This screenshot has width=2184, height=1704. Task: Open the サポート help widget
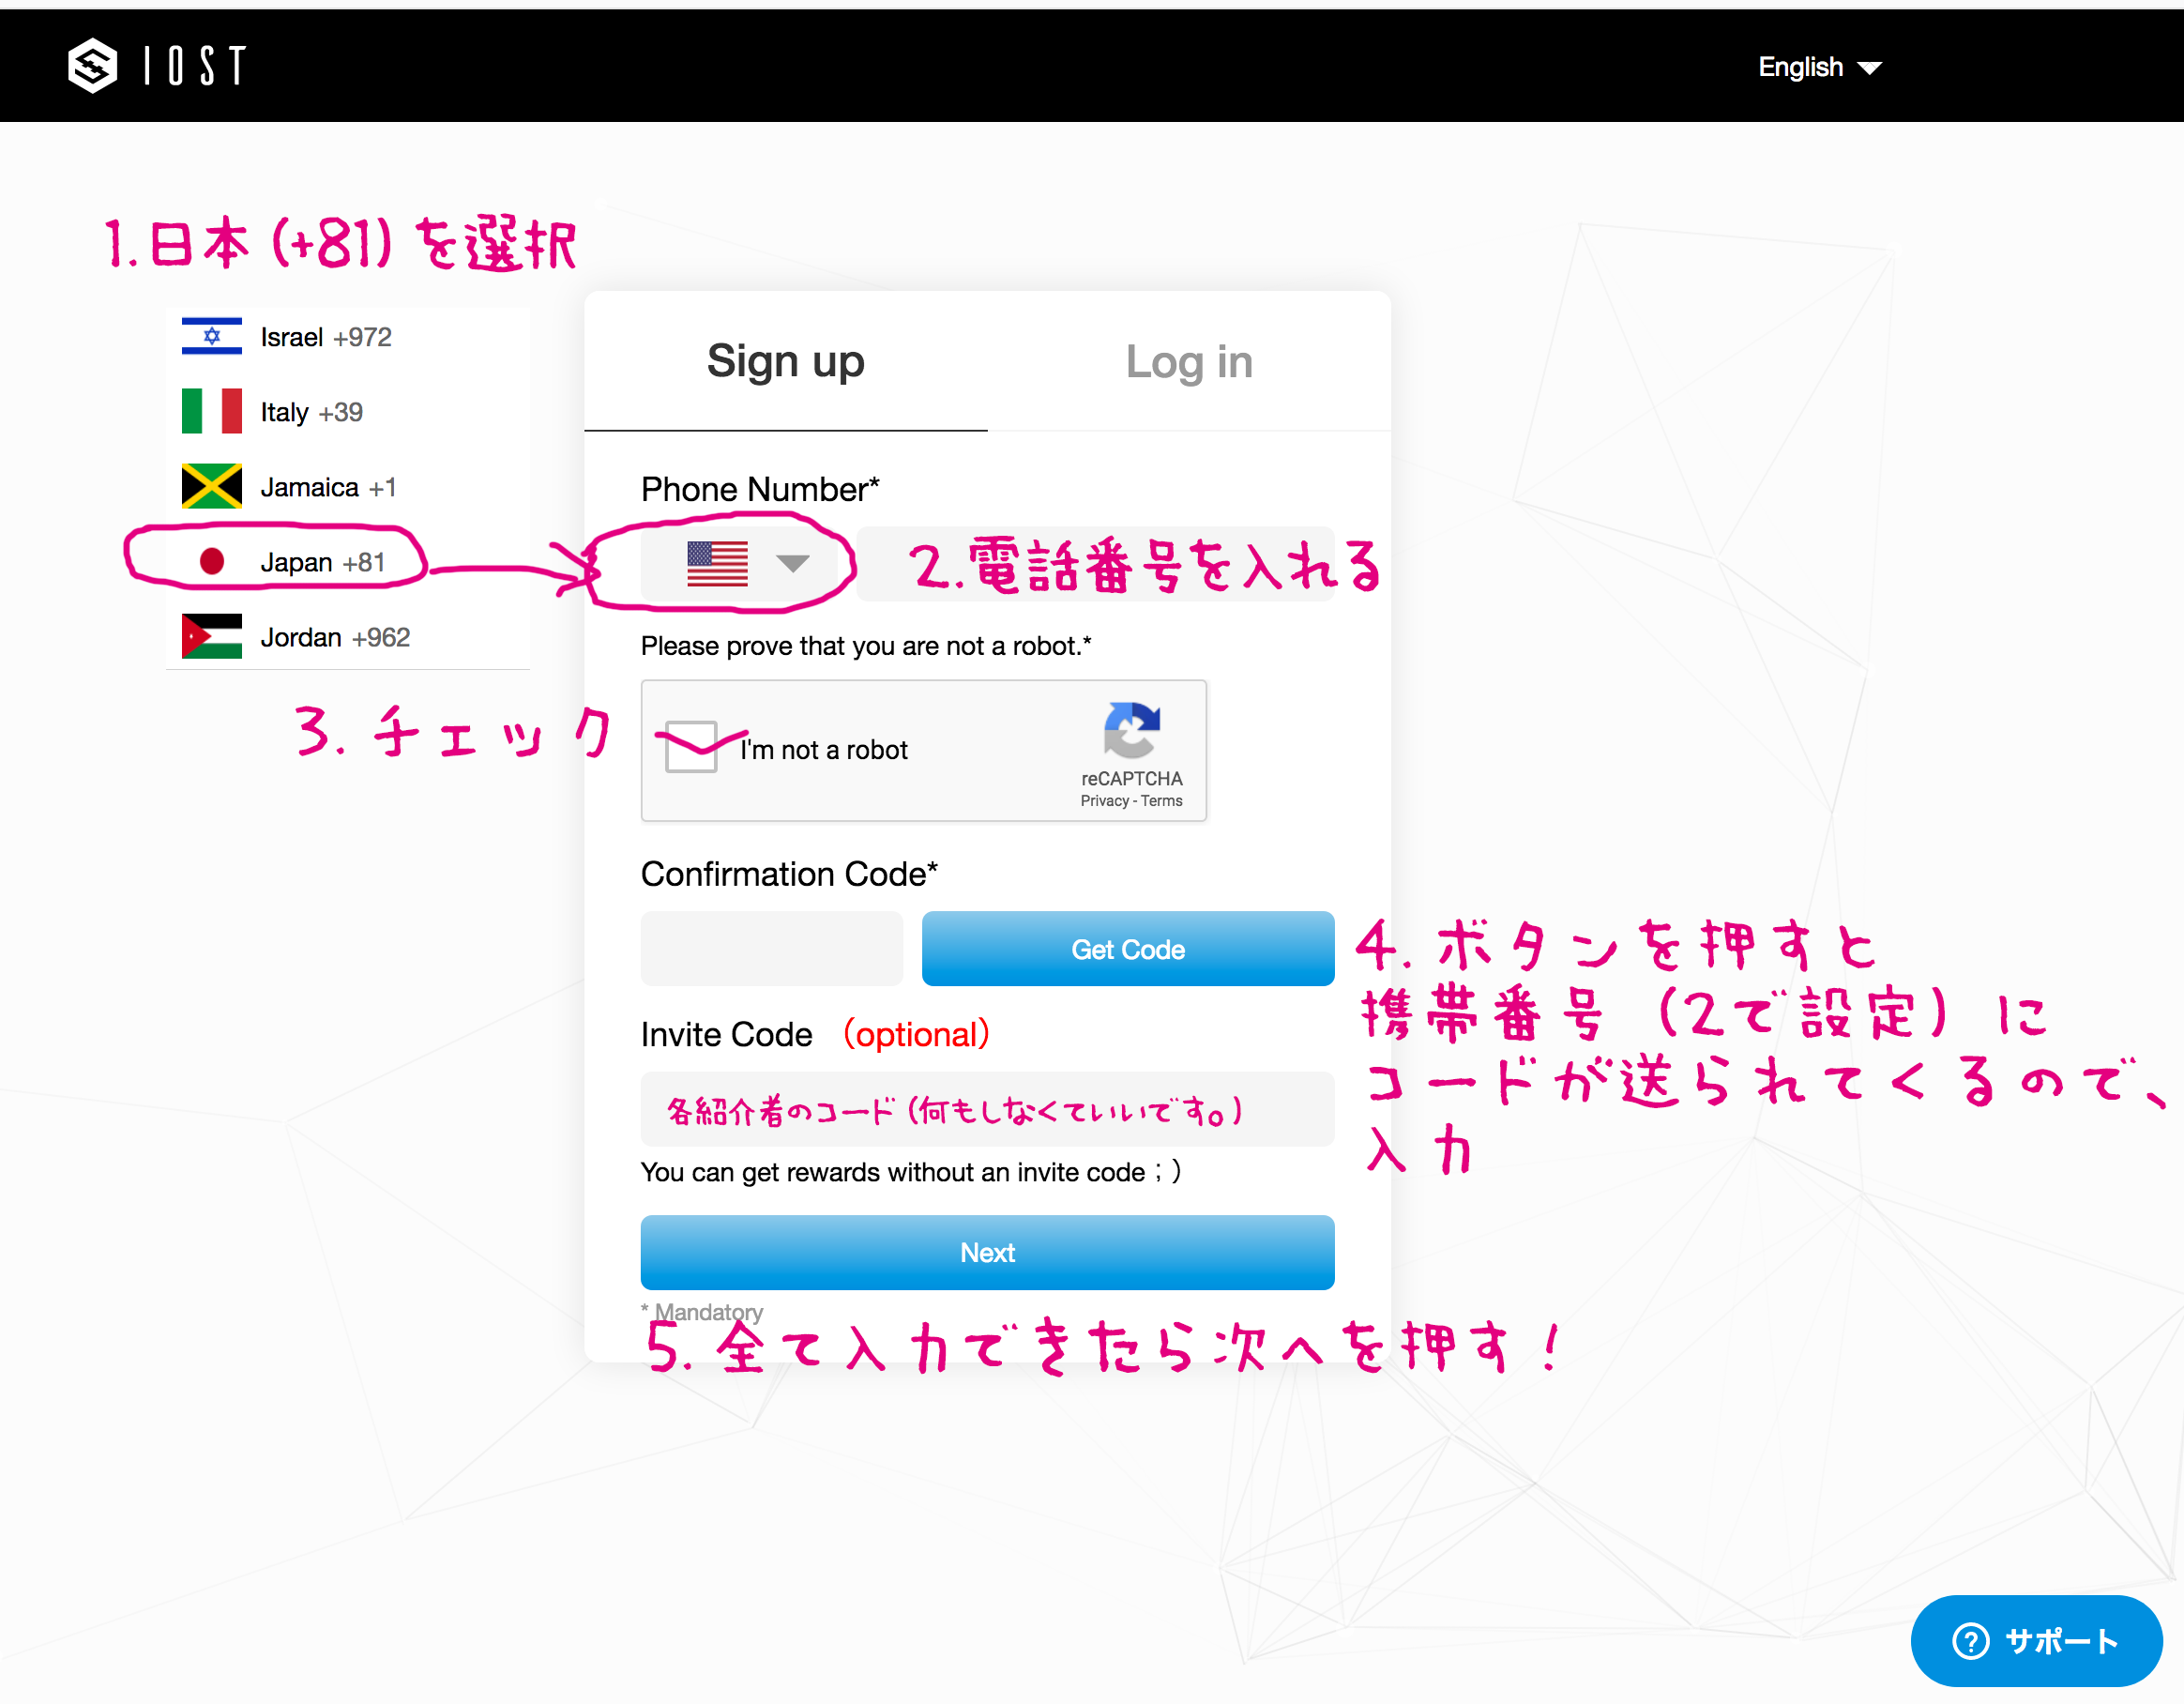2035,1641
